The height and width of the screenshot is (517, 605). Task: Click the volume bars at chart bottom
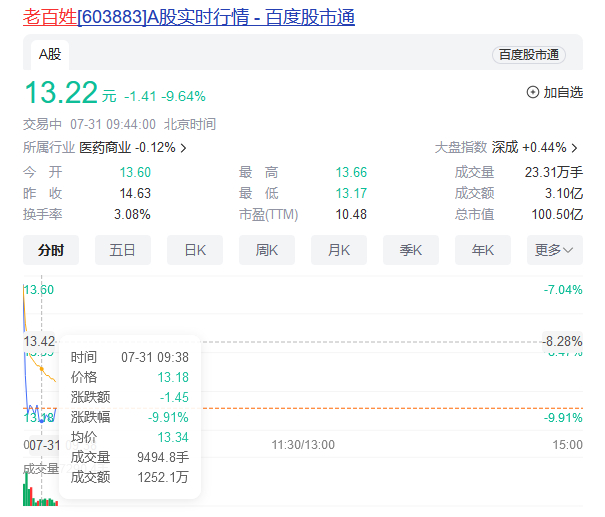pos(38,490)
